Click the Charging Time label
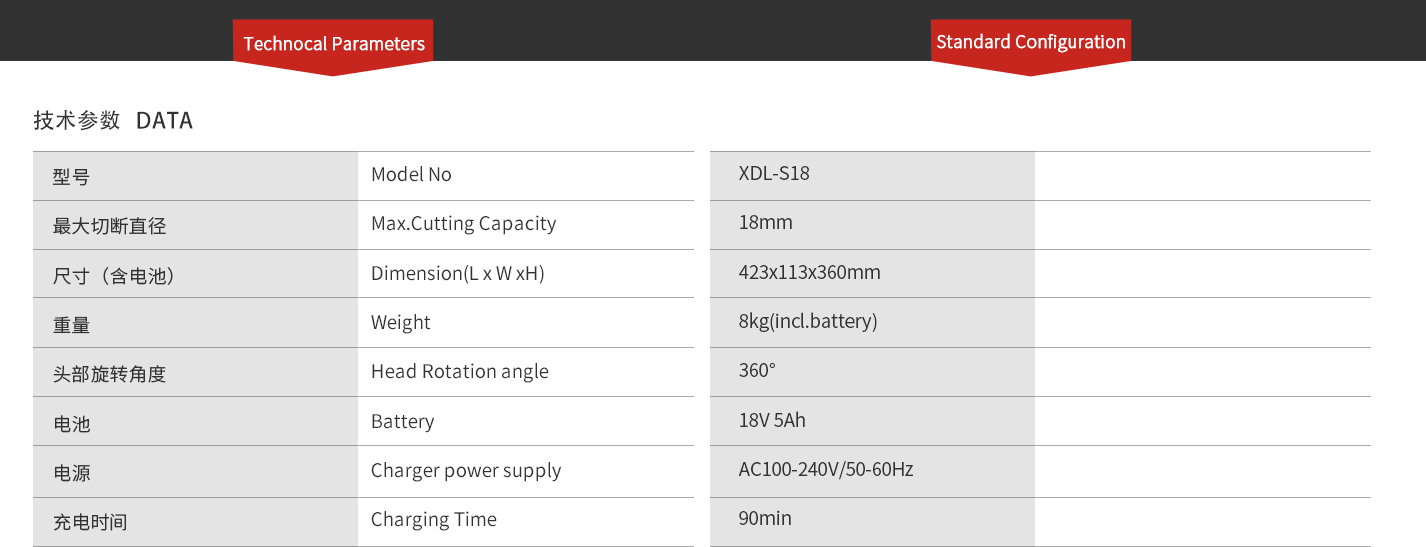Screen dimensions: 1426x547 point(434,520)
